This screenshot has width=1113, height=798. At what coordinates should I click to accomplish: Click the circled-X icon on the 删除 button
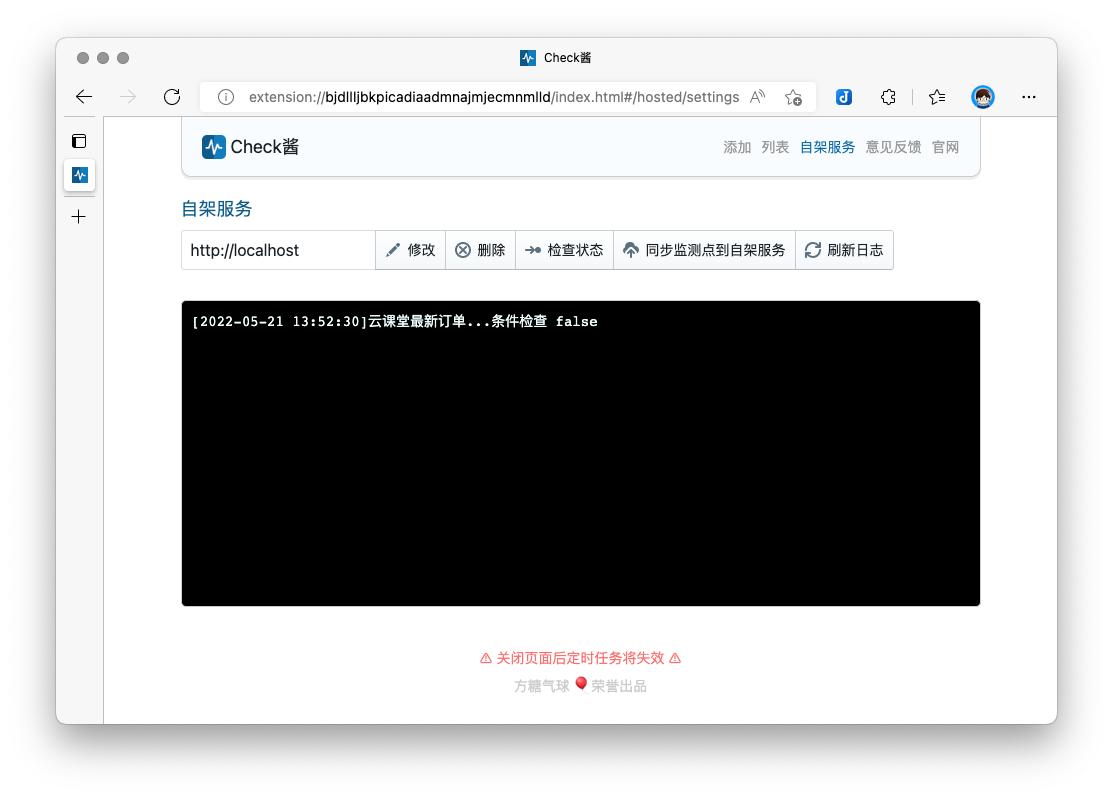[x=462, y=250]
